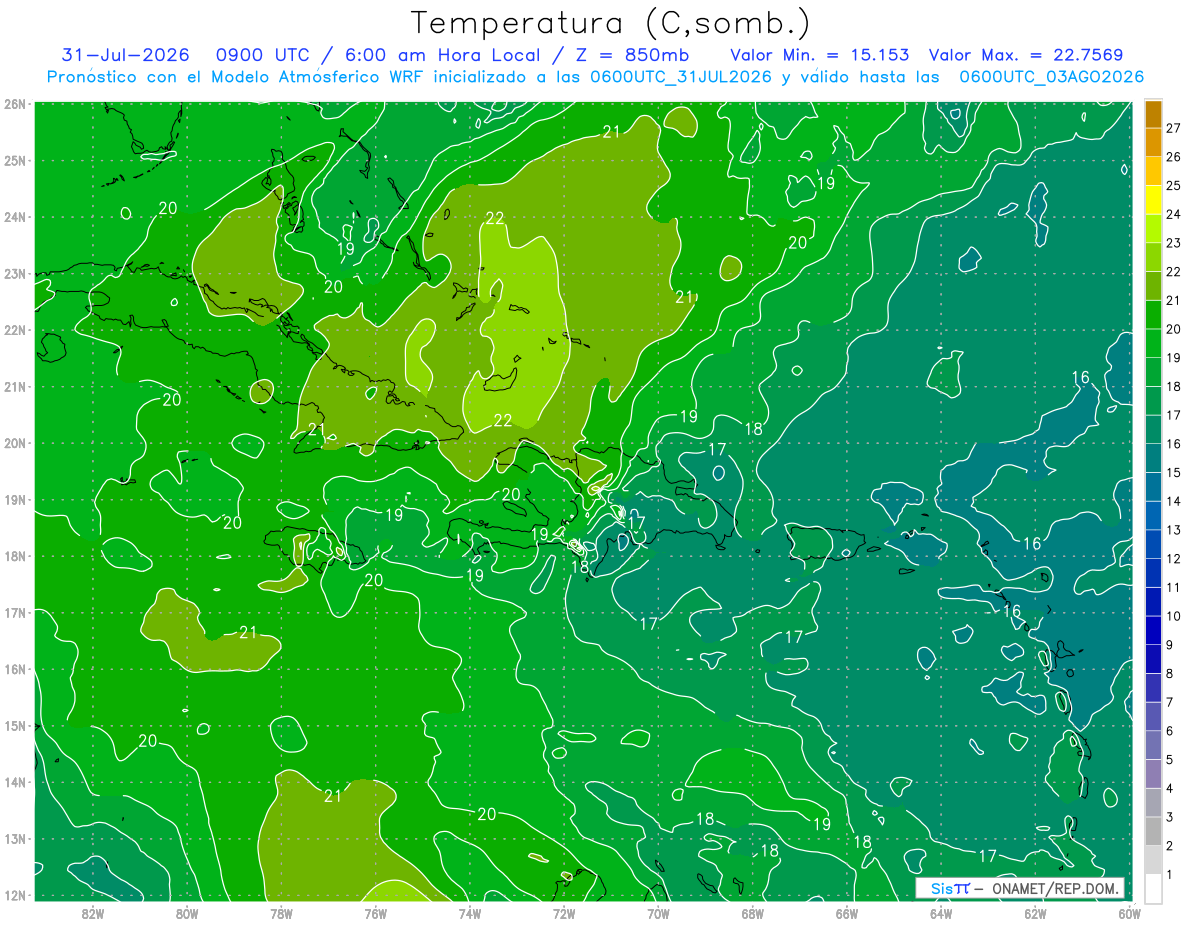The height and width of the screenshot is (927, 1200).
Task: Click the "22N" latitude label
Action: point(14,330)
